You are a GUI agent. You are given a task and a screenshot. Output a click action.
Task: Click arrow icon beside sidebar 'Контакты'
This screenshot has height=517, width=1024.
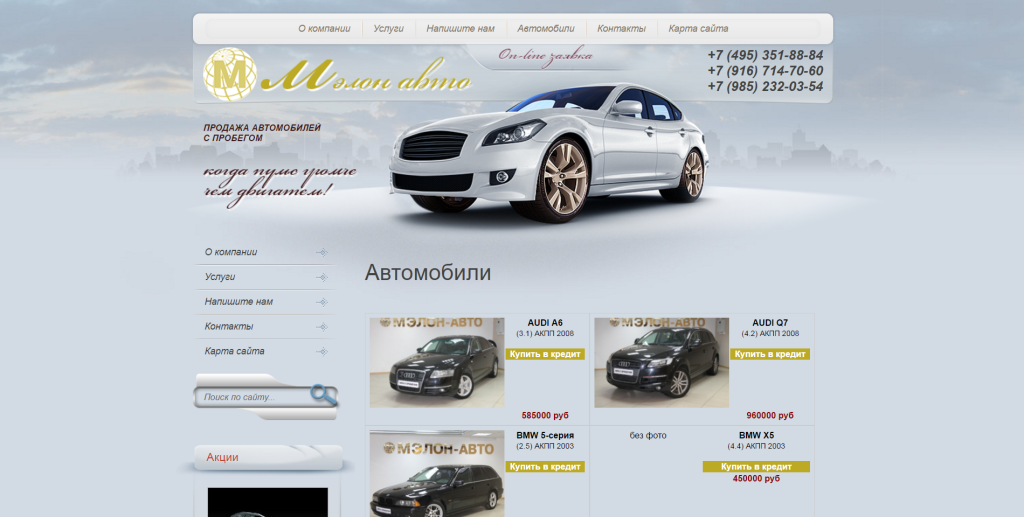click(321, 327)
